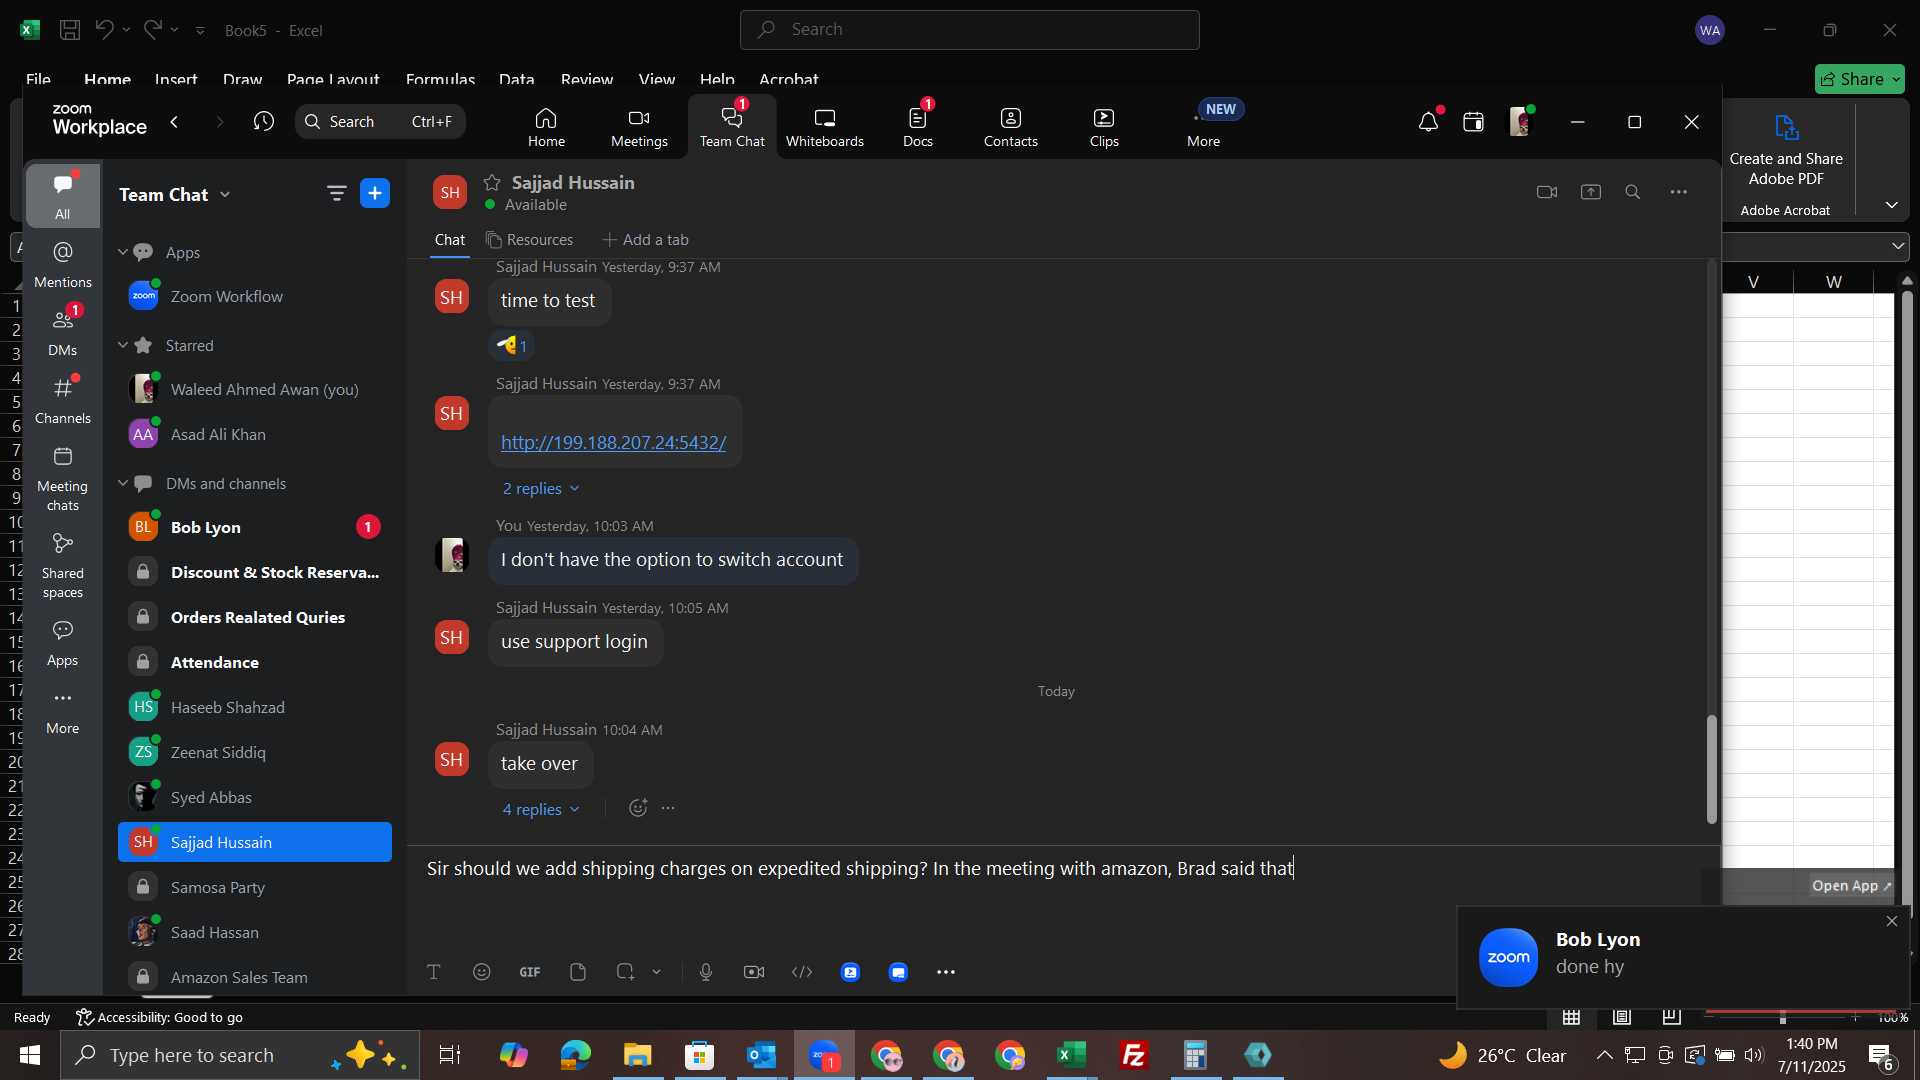
Task: Switch to the Resources tab
Action: point(530,240)
